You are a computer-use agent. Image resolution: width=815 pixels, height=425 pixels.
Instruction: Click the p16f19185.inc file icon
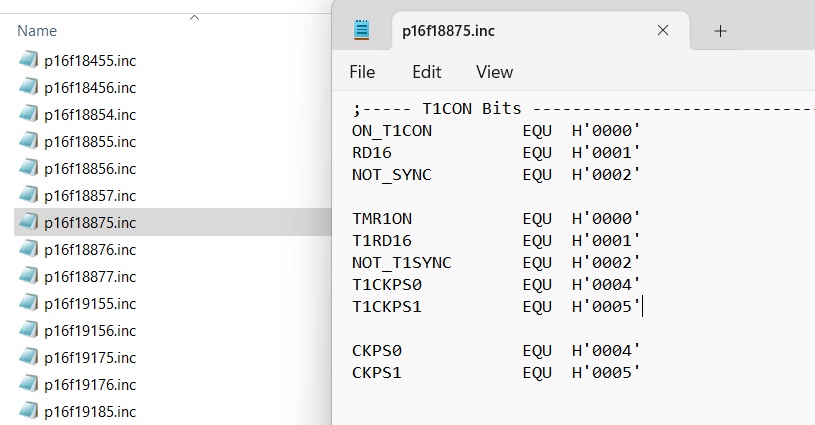coord(28,411)
